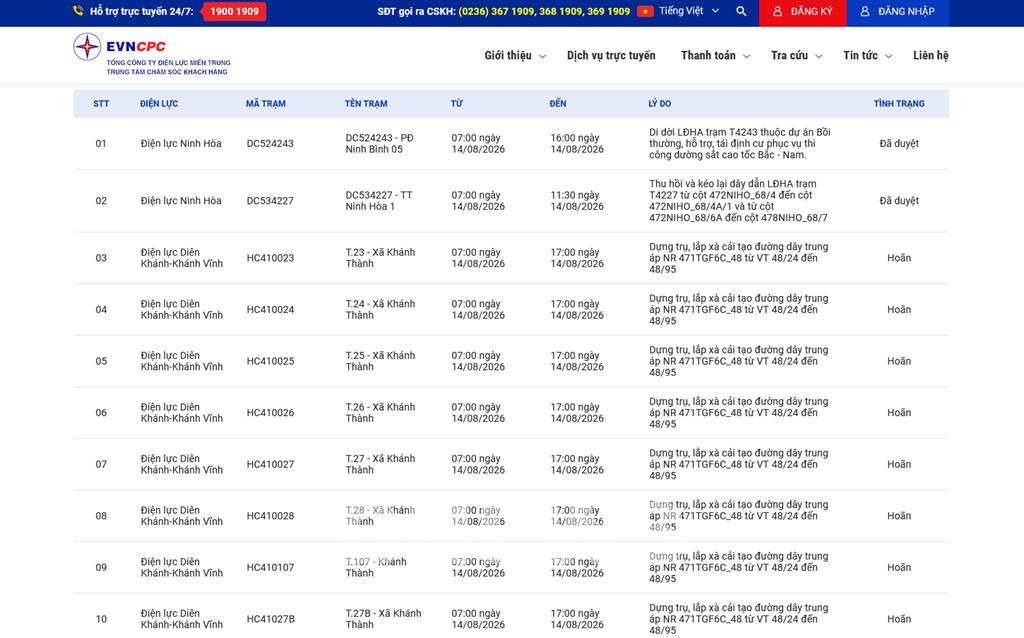Click end time 11:30 ngày 14/08/2026

pos(577,200)
